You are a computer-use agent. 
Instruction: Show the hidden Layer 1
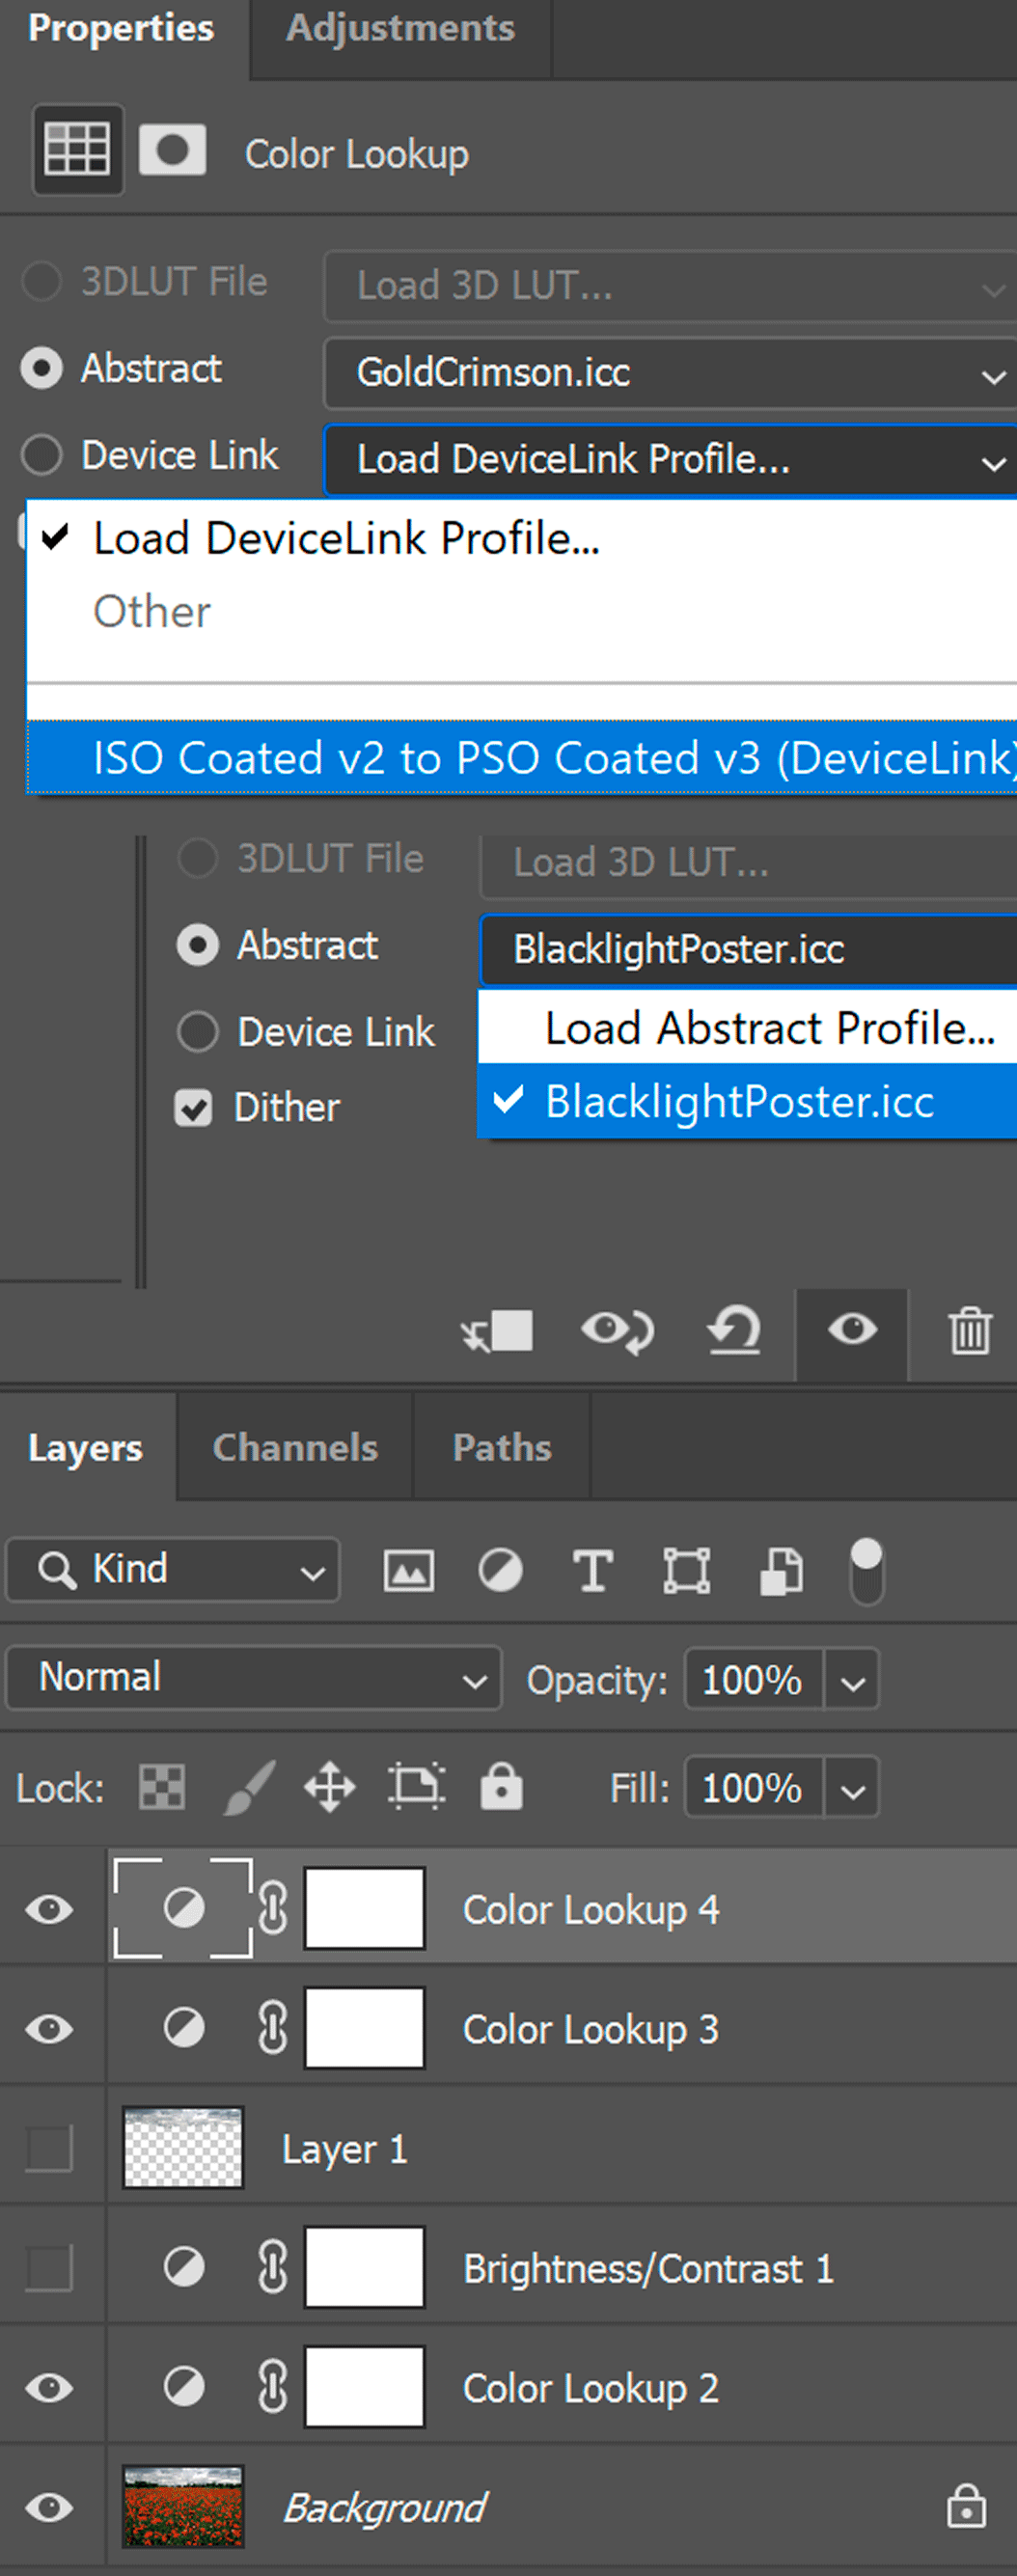pyautogui.click(x=49, y=2148)
